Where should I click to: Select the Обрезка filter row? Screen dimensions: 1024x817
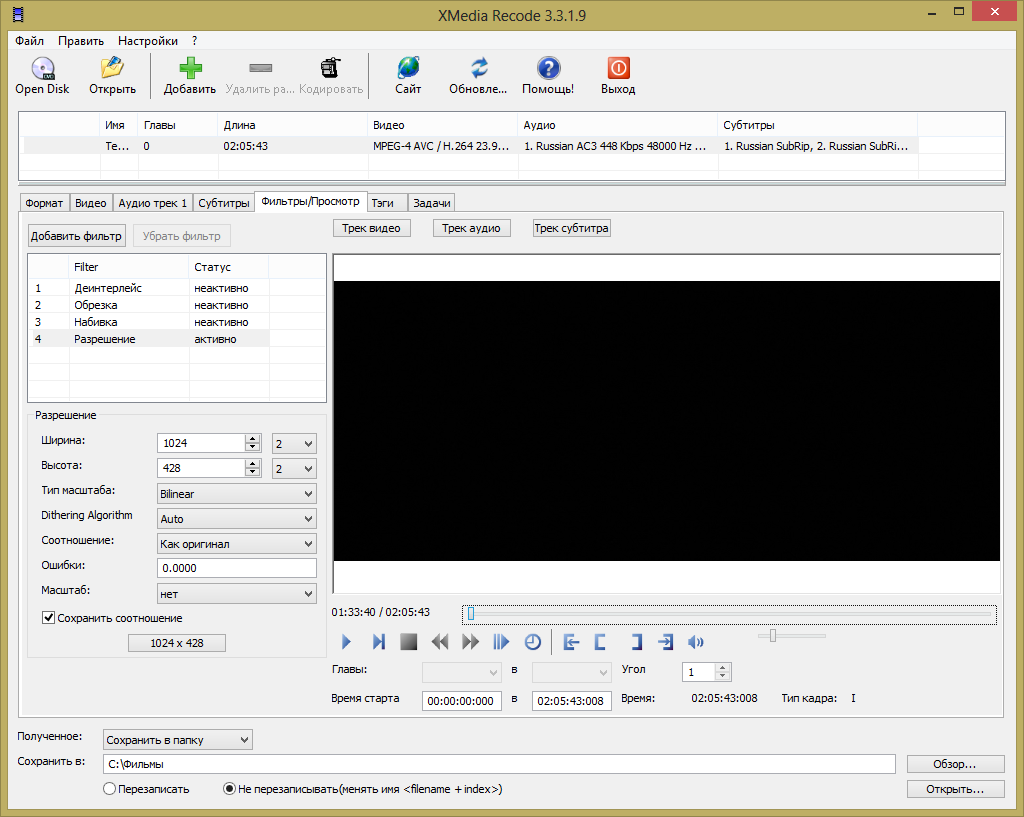coord(149,305)
